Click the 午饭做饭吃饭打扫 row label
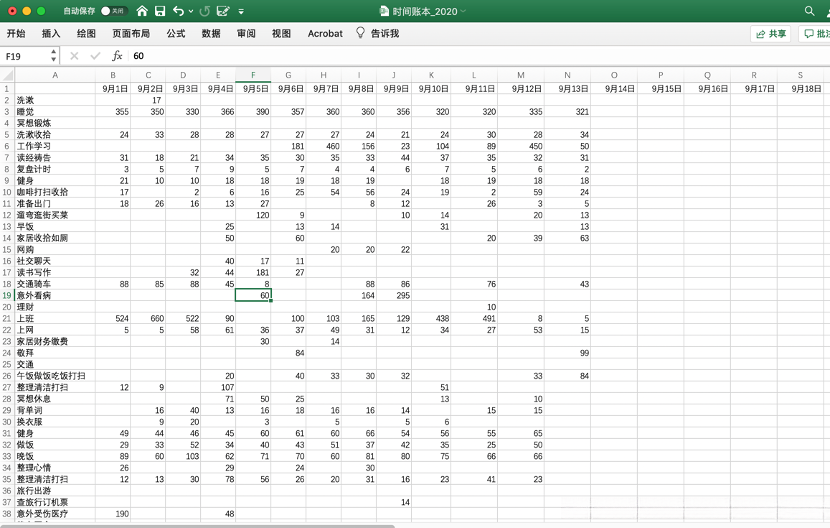This screenshot has width=830, height=528. click(x=51, y=376)
